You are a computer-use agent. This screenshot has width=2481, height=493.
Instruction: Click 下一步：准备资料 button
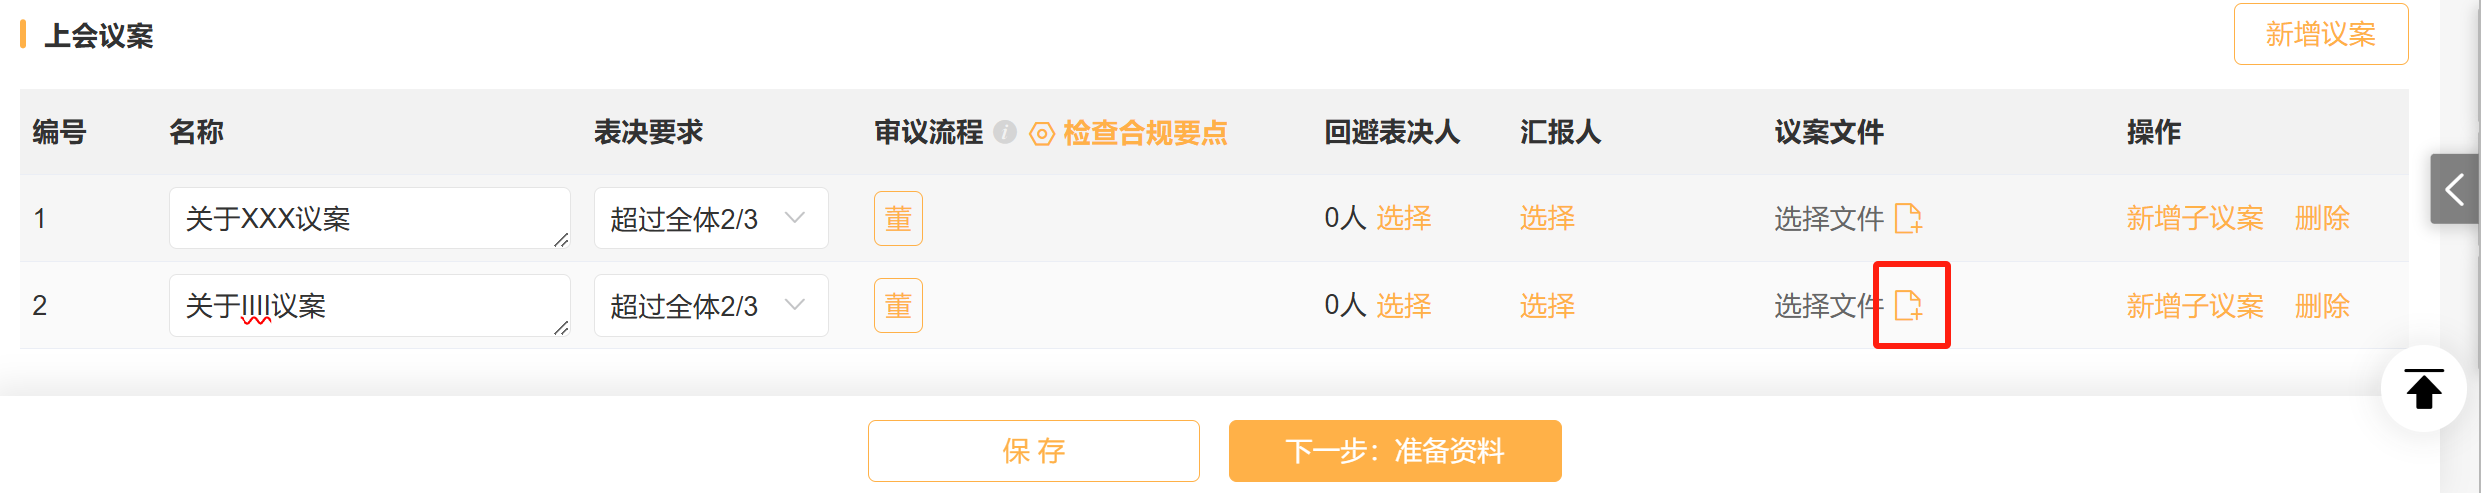tap(1395, 451)
